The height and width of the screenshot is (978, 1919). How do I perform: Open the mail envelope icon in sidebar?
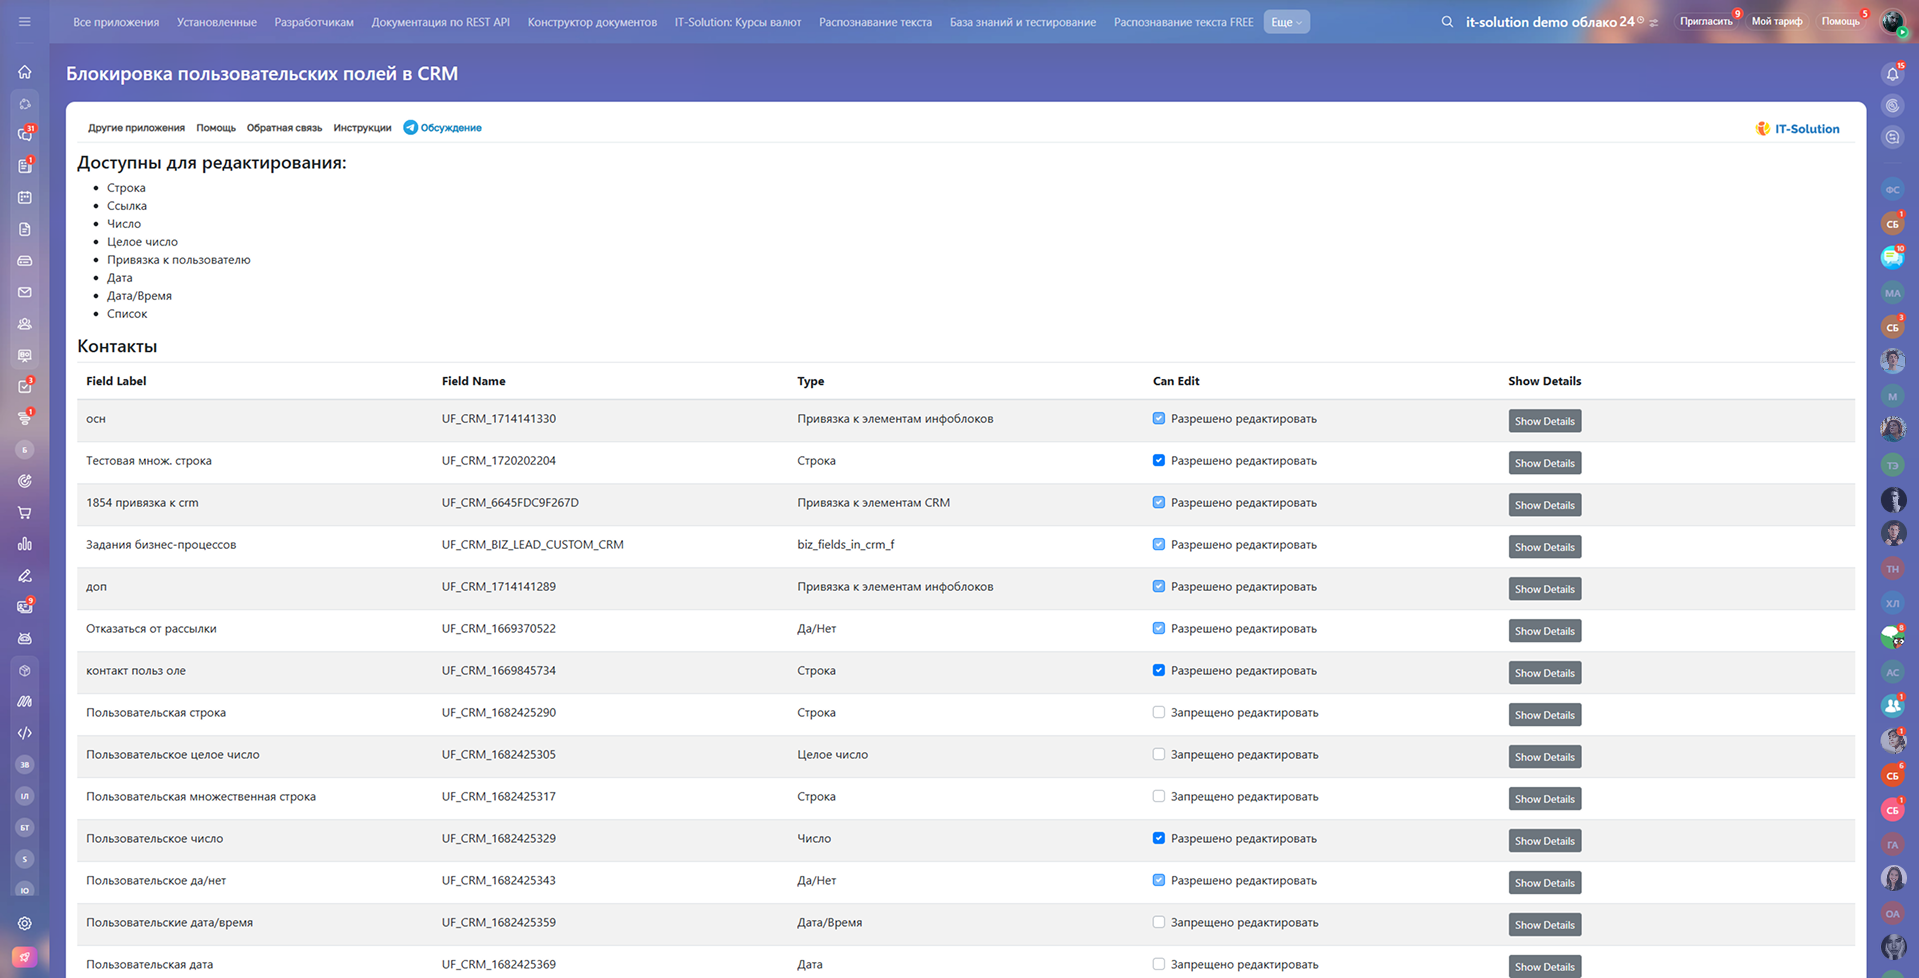(25, 292)
